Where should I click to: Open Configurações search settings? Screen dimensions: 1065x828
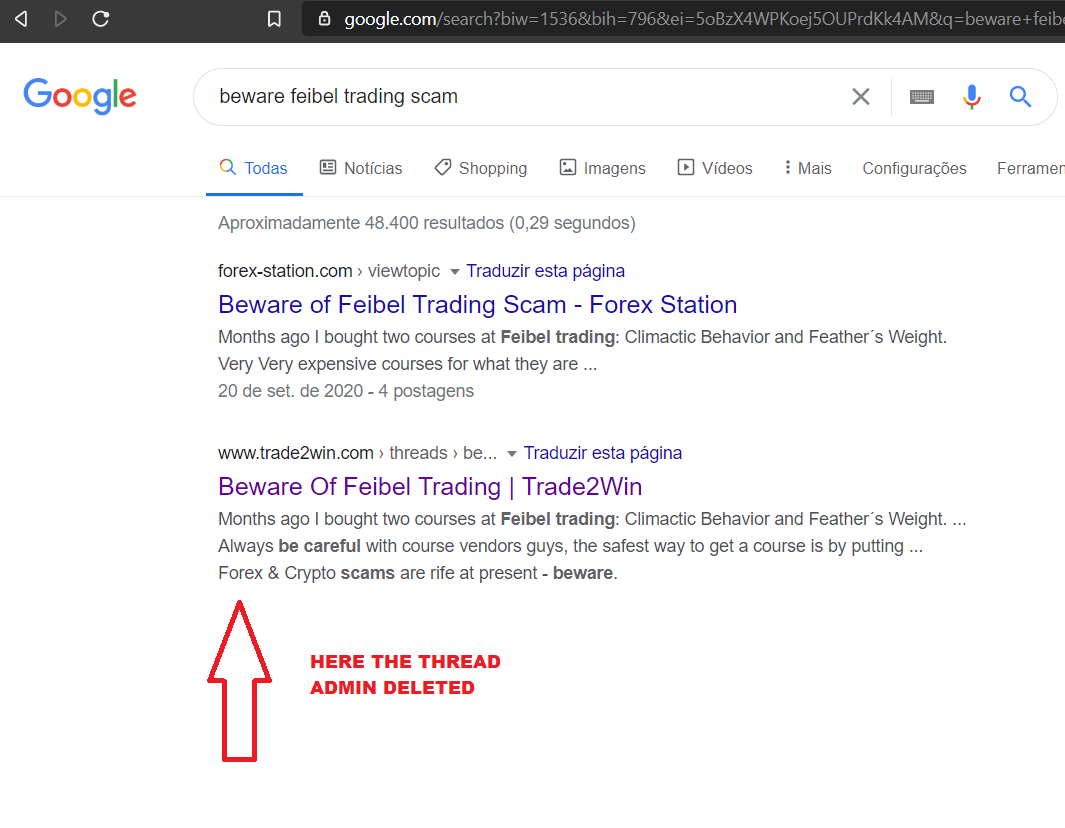pyautogui.click(x=914, y=168)
